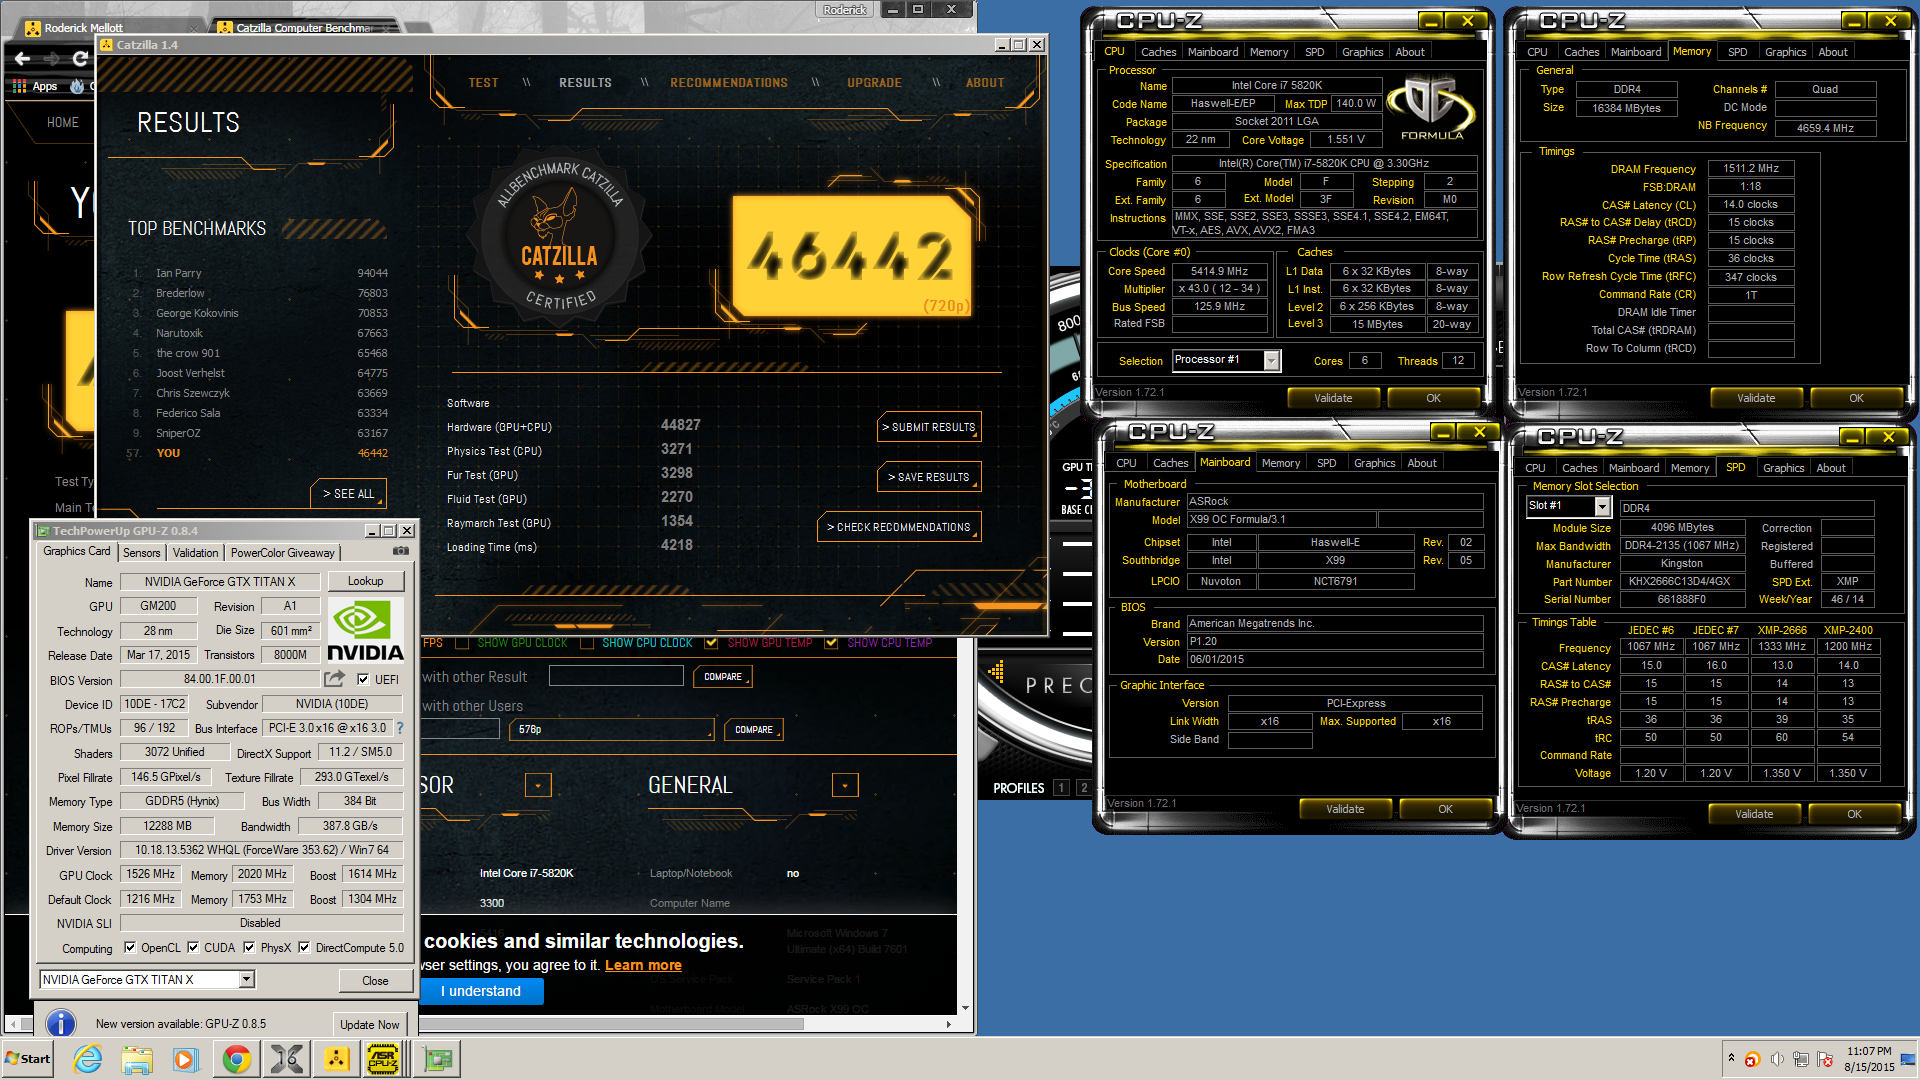Open Catzilla UPGRADE menu item
The image size is (1920, 1080).
coord(874,83)
